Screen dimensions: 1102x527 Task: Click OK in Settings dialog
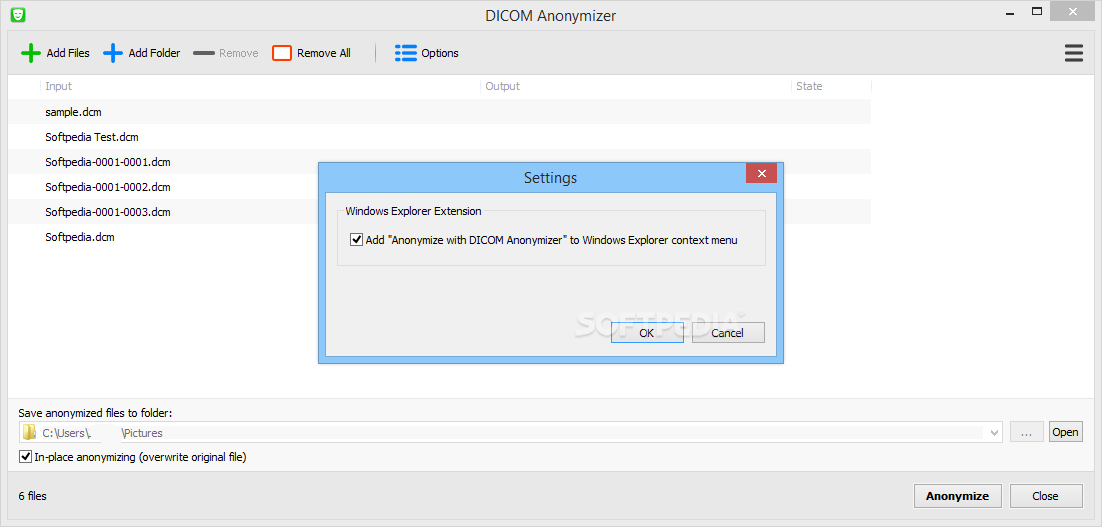[x=647, y=333]
